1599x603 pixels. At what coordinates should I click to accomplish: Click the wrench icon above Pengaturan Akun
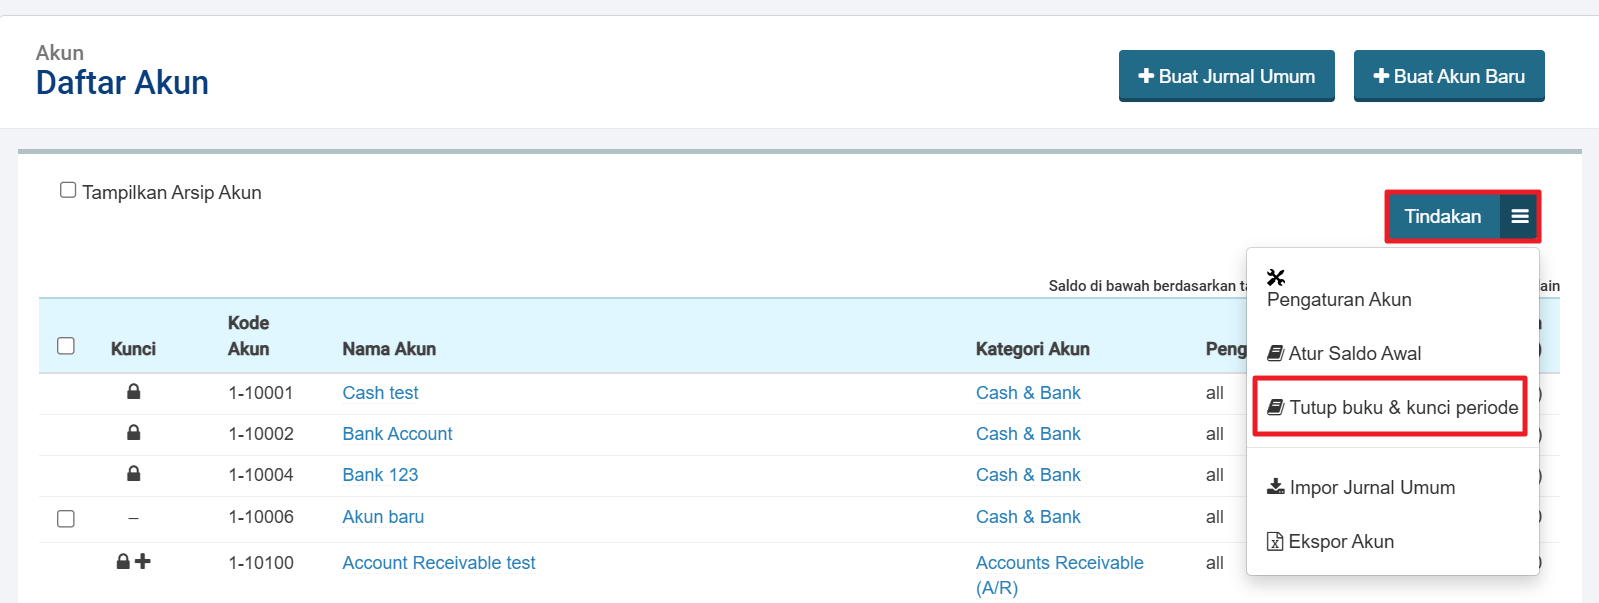1276,277
